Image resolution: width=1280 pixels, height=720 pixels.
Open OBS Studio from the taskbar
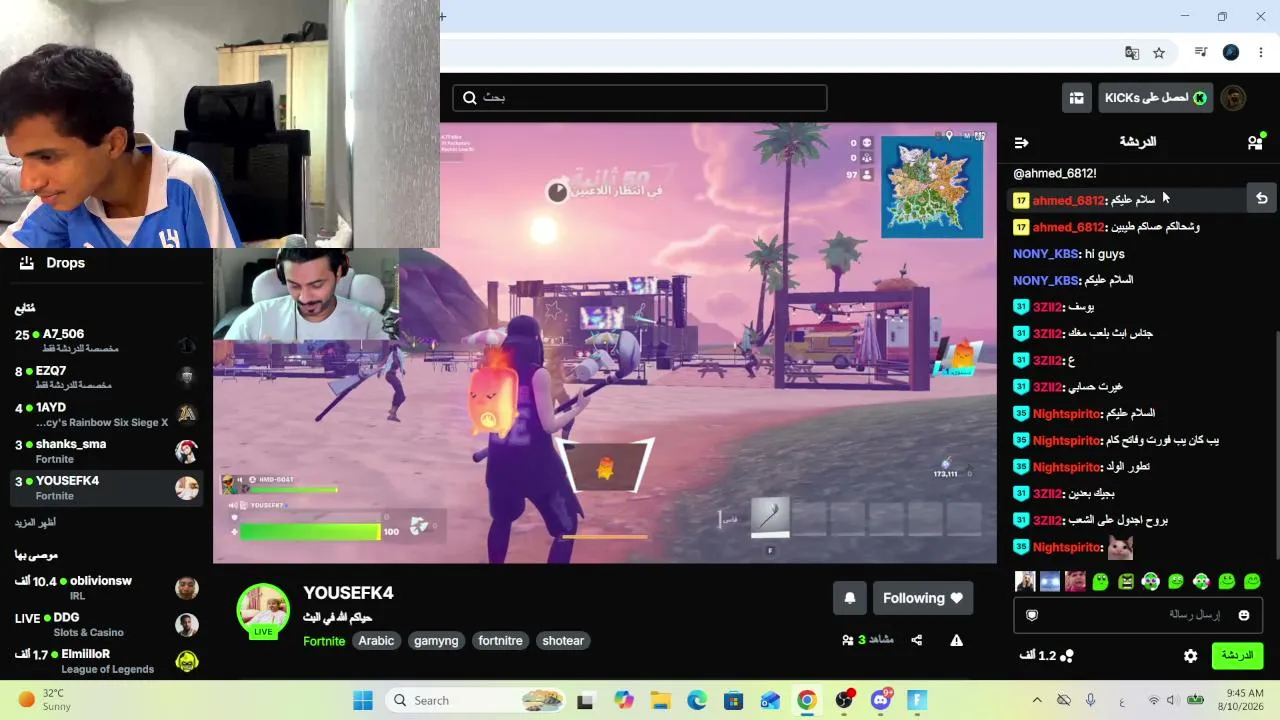tap(844, 700)
